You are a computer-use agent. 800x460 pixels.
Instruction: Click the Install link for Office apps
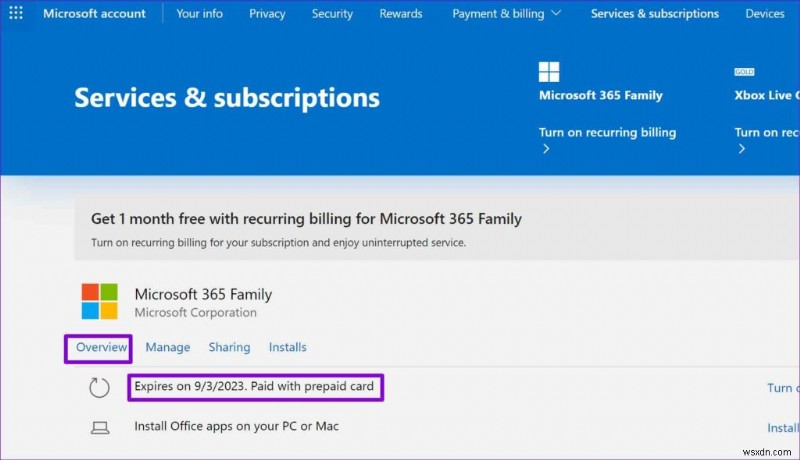(783, 428)
